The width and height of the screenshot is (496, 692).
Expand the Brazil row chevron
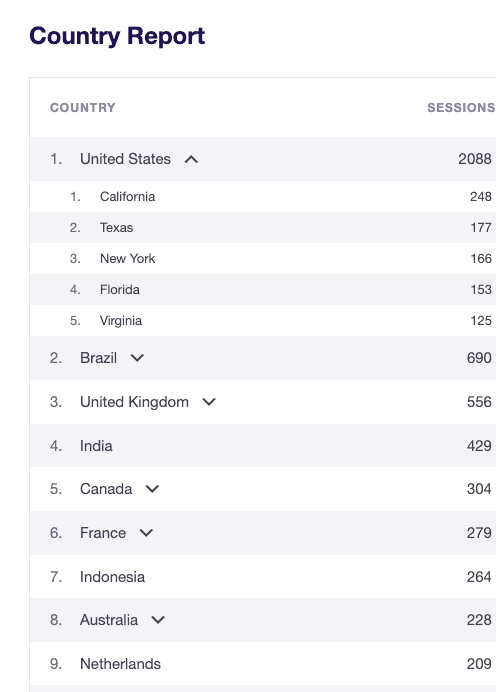[x=137, y=358]
